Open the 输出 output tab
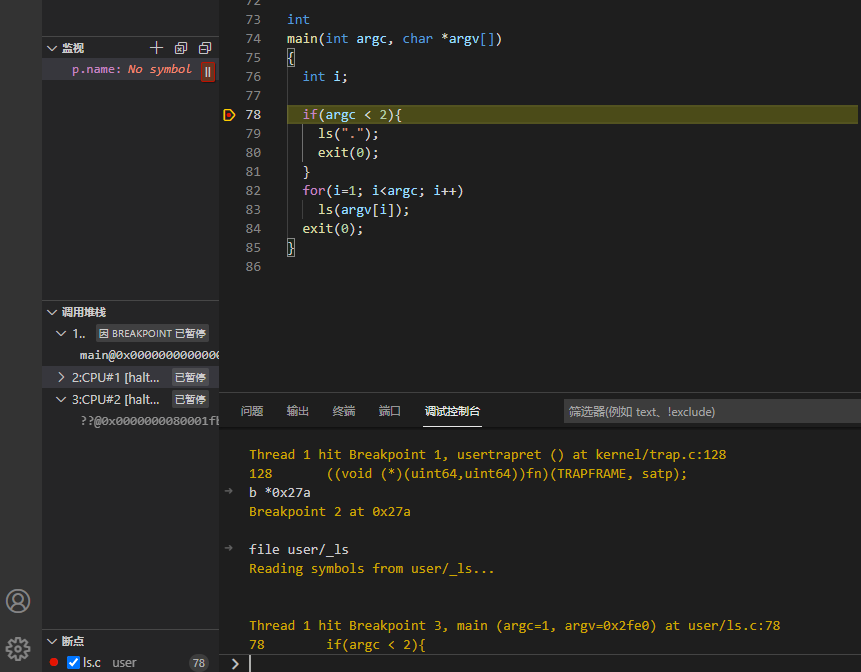This screenshot has height=672, width=861. click(x=297, y=411)
